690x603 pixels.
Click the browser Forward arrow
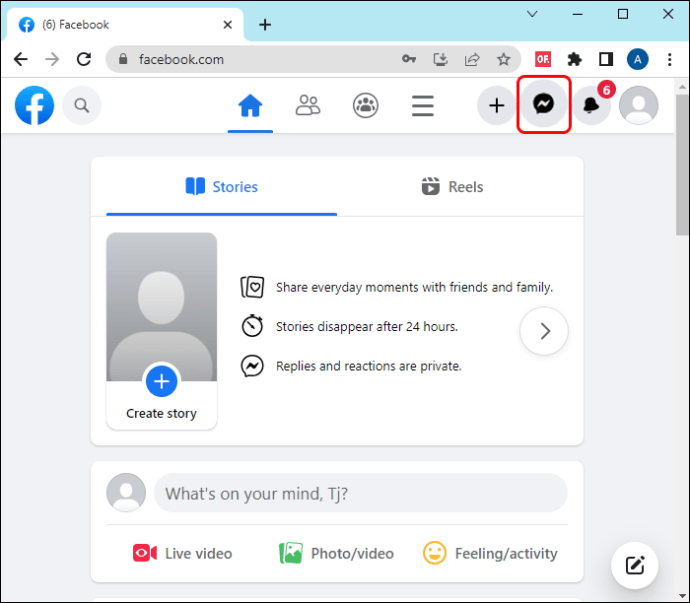52,59
